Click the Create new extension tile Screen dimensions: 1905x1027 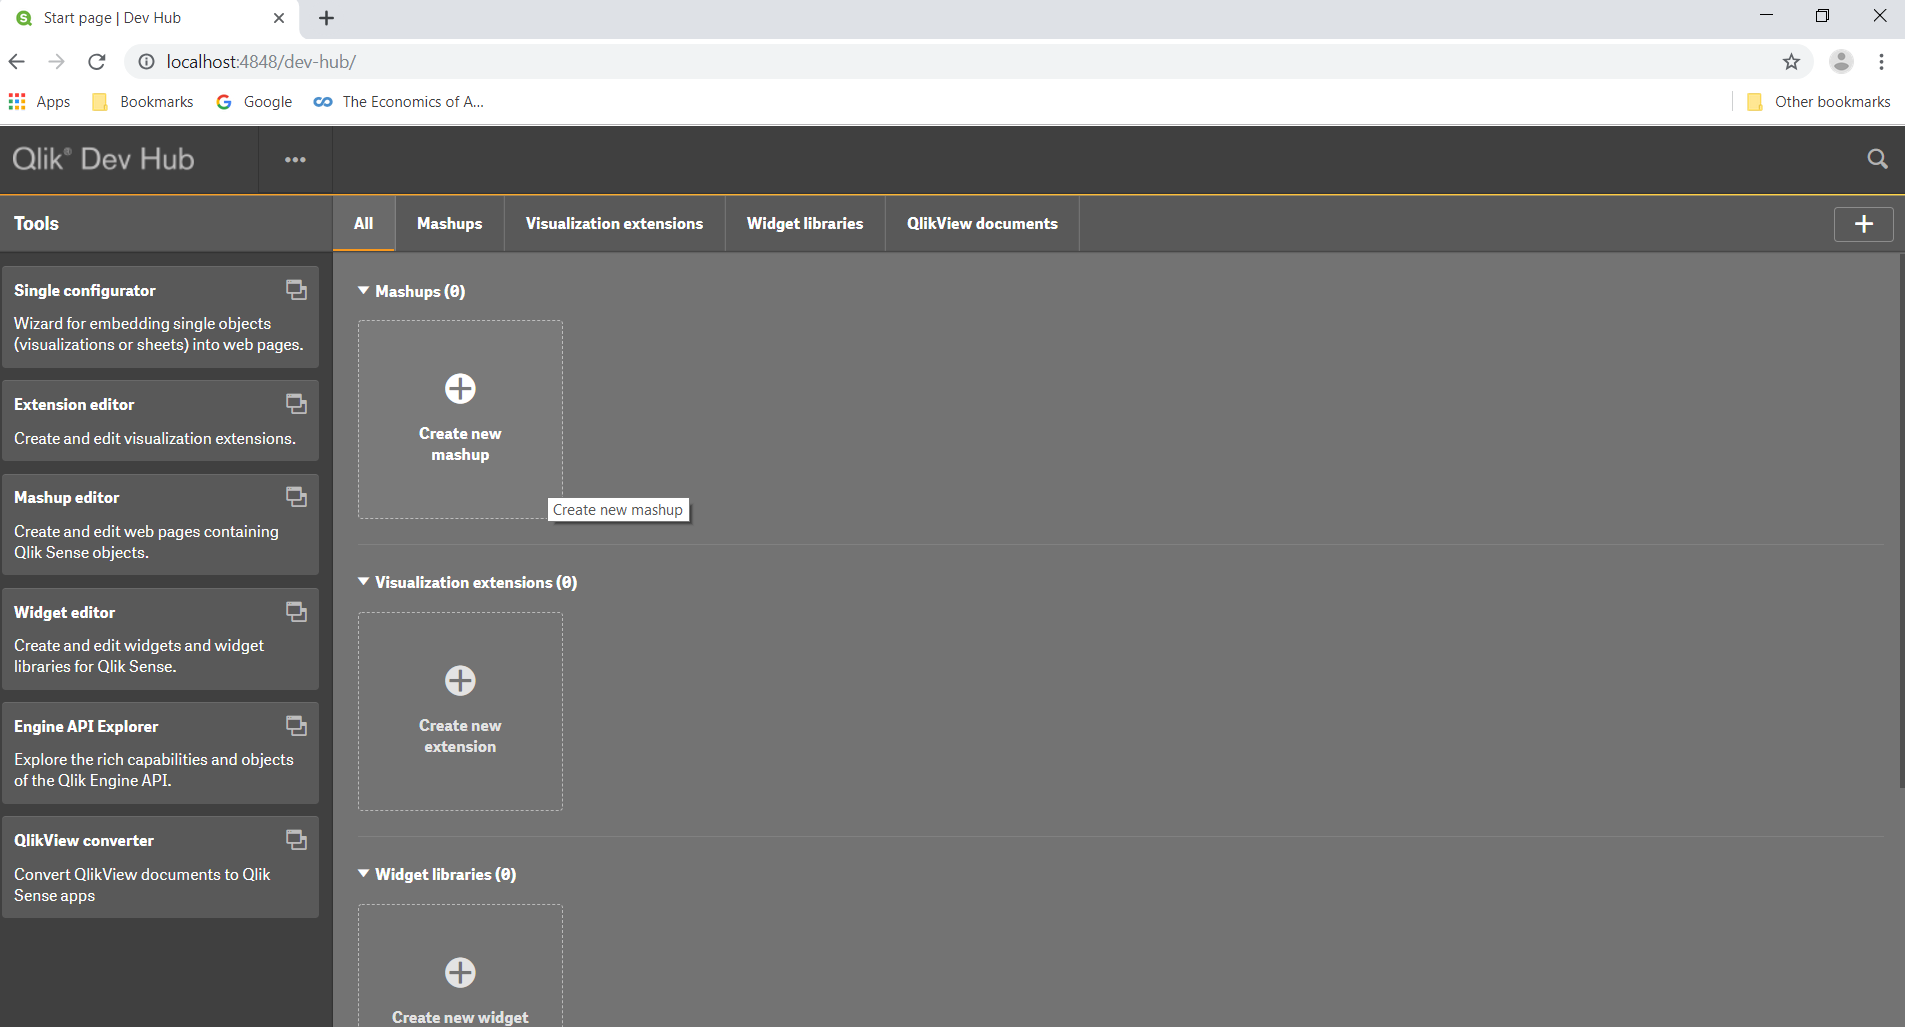click(460, 711)
